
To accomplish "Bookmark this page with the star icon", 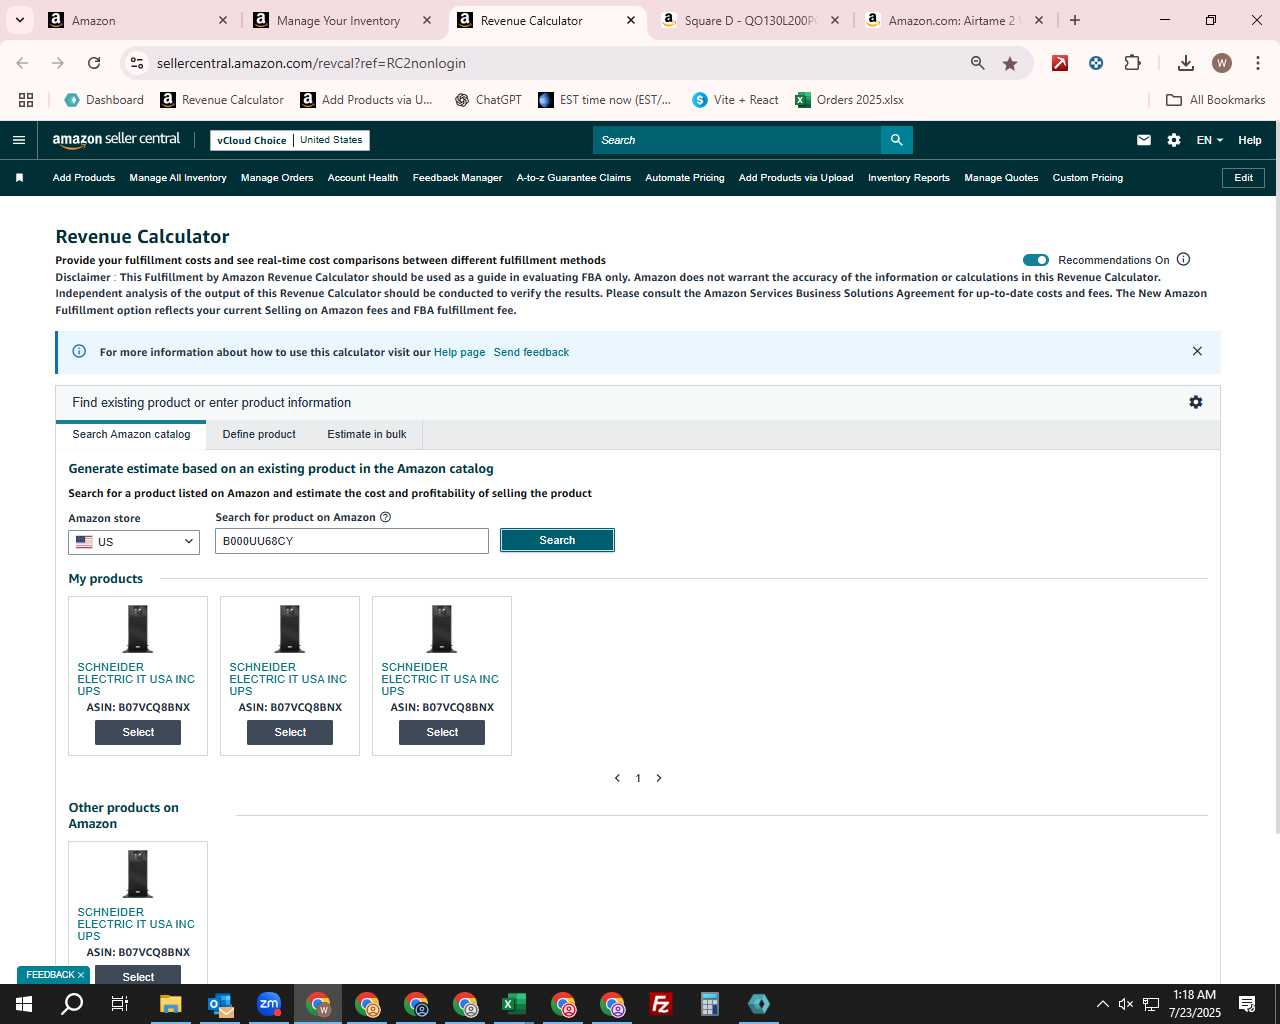I will [1010, 63].
